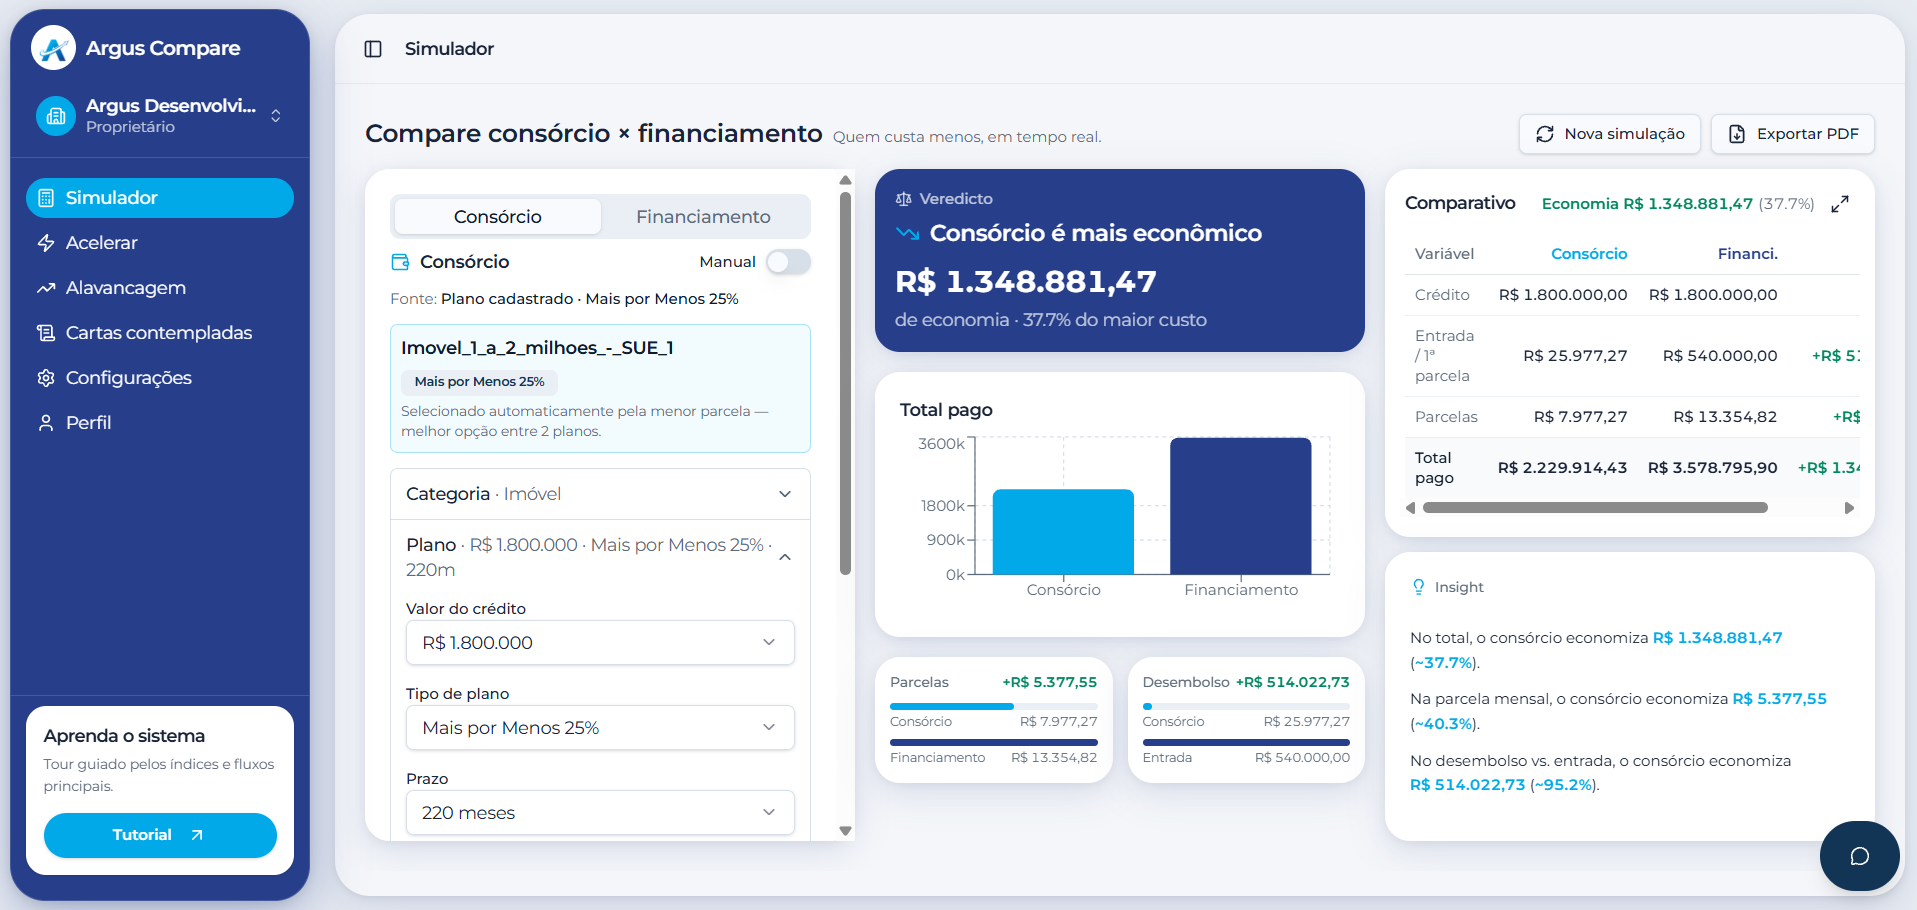Click the organization building avatar icon
This screenshot has width=1917, height=910.
pyautogui.click(x=56, y=116)
